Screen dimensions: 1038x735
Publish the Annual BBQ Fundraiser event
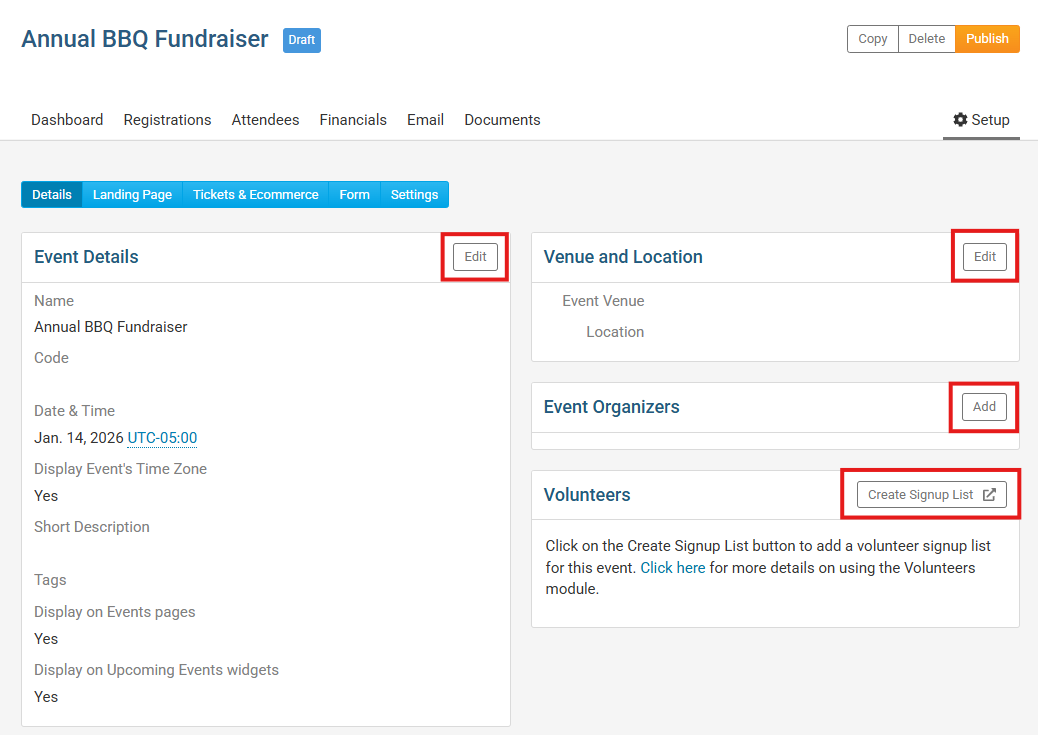[x=987, y=39]
